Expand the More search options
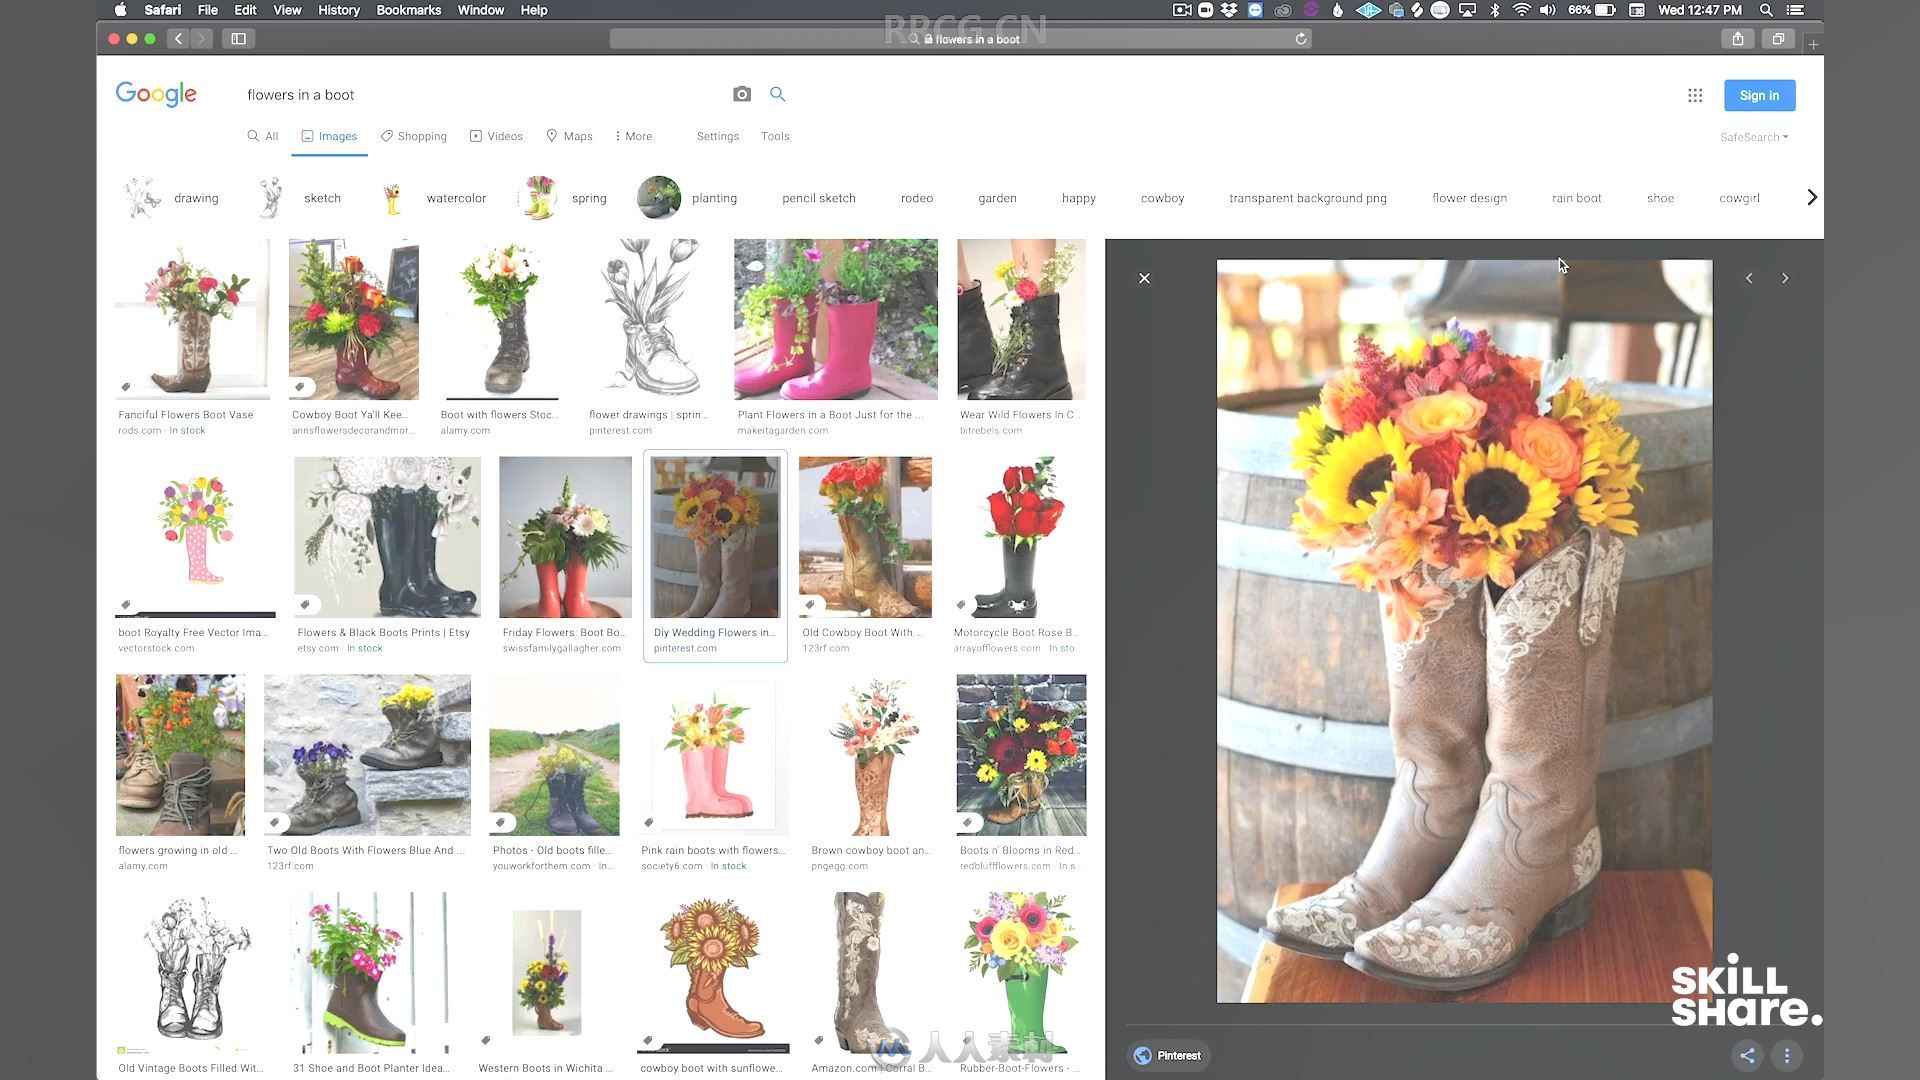The width and height of the screenshot is (1920, 1080). 633,136
